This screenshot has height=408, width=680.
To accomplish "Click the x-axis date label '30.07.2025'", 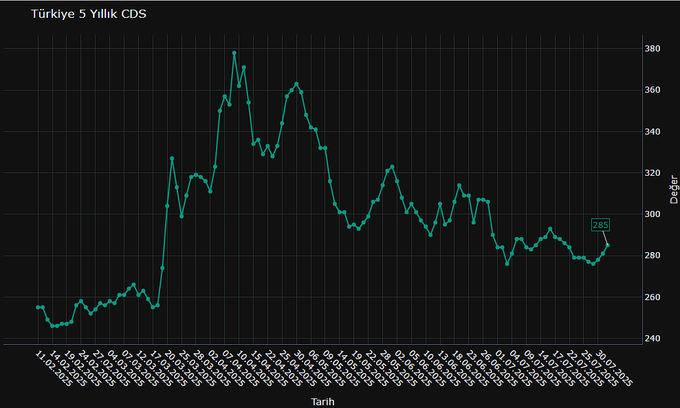I will [x=613, y=368].
